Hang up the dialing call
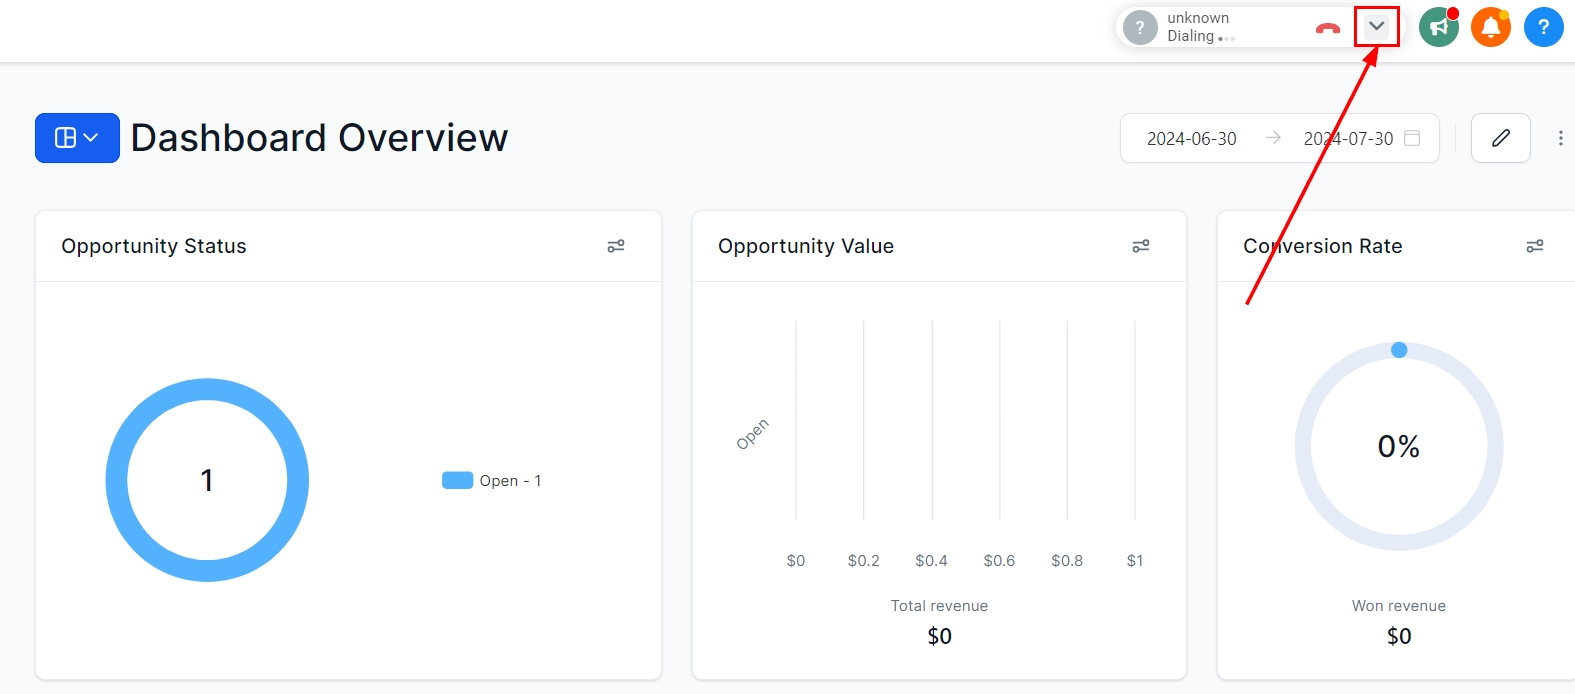Image resolution: width=1575 pixels, height=694 pixels. tap(1327, 28)
